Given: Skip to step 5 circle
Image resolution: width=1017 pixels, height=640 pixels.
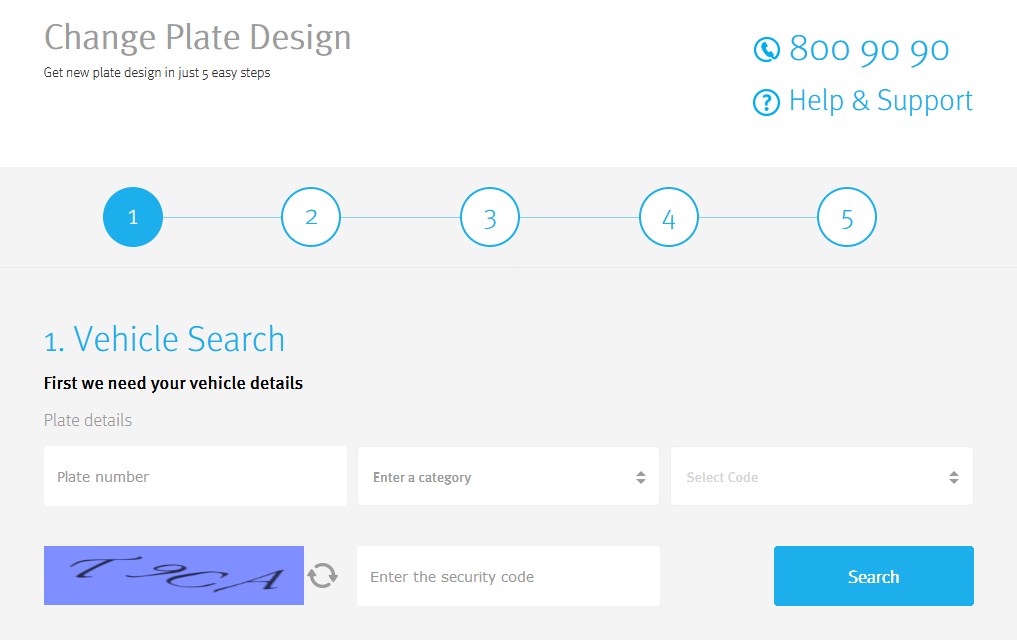Looking at the screenshot, I should coord(847,218).
